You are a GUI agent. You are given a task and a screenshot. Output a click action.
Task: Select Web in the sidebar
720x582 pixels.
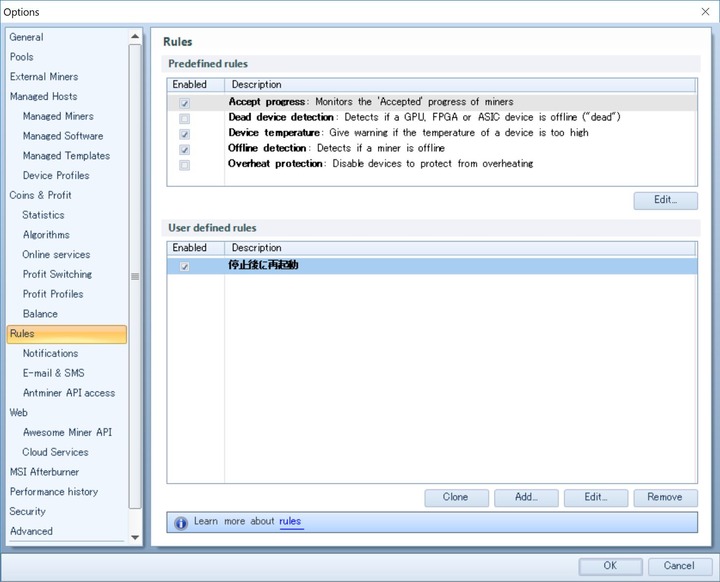(18, 412)
